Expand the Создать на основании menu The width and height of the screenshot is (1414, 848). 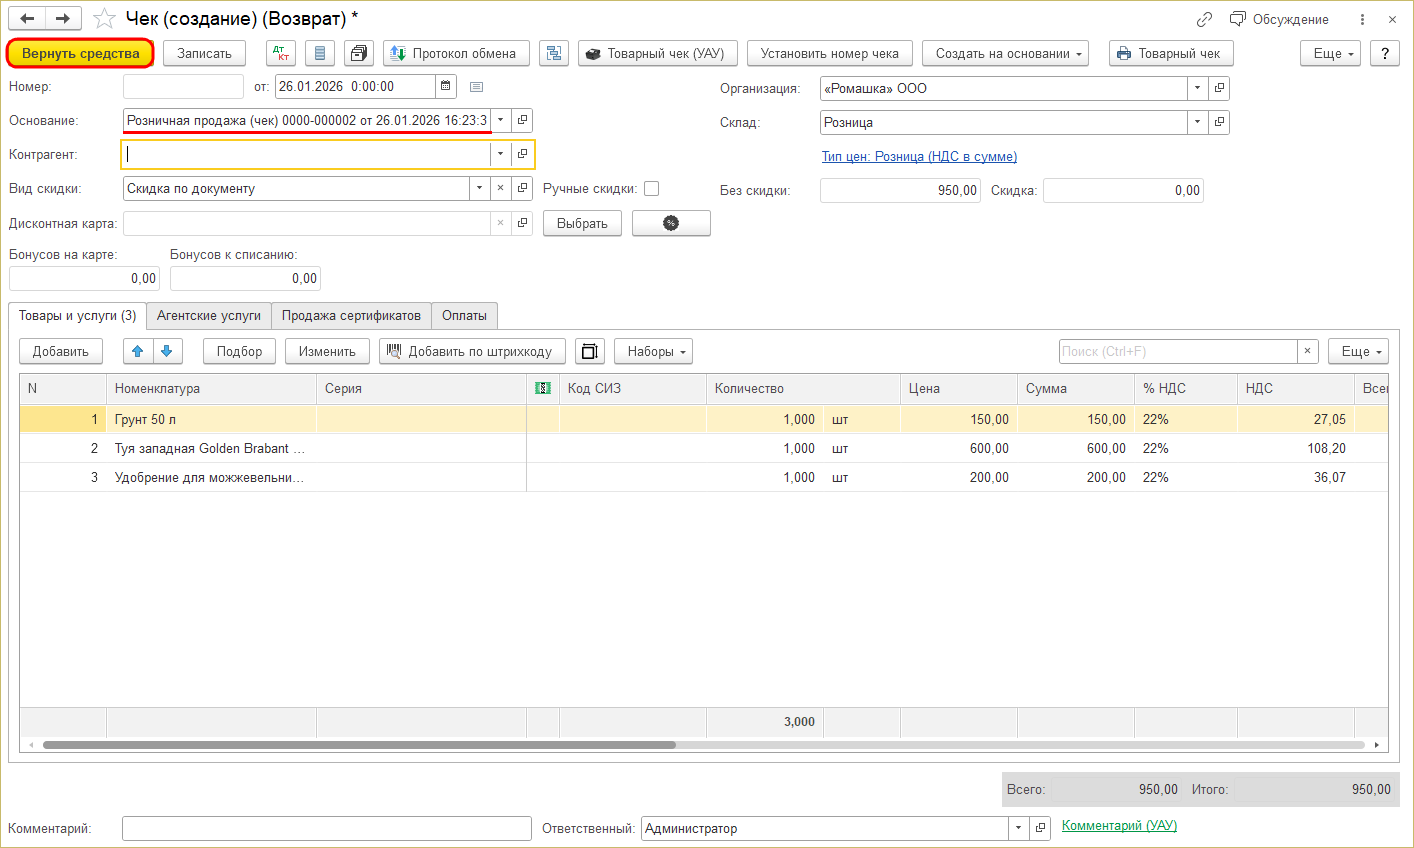1005,53
